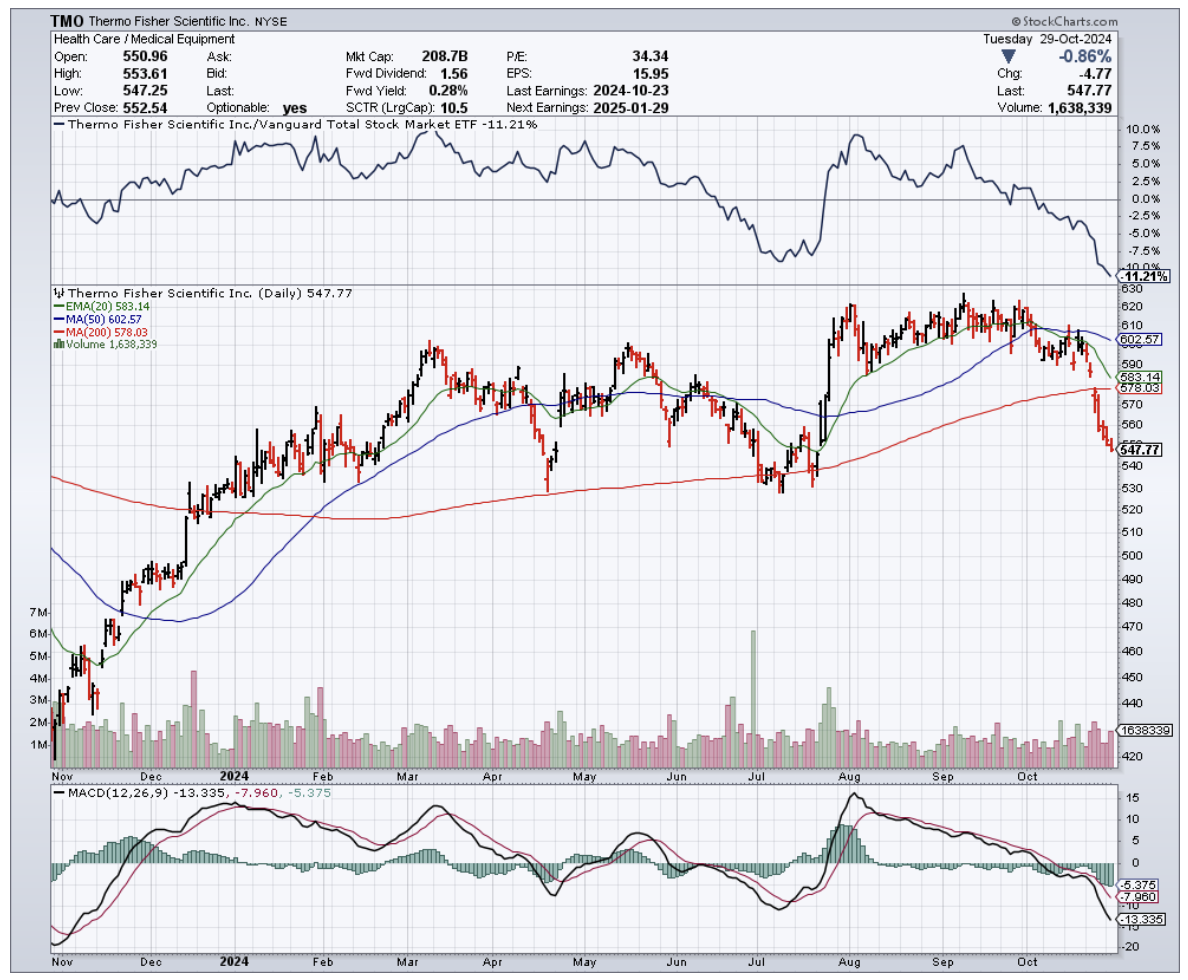Click the blue down-arrow change indicator
The image size is (1188, 980).
click(1008, 56)
